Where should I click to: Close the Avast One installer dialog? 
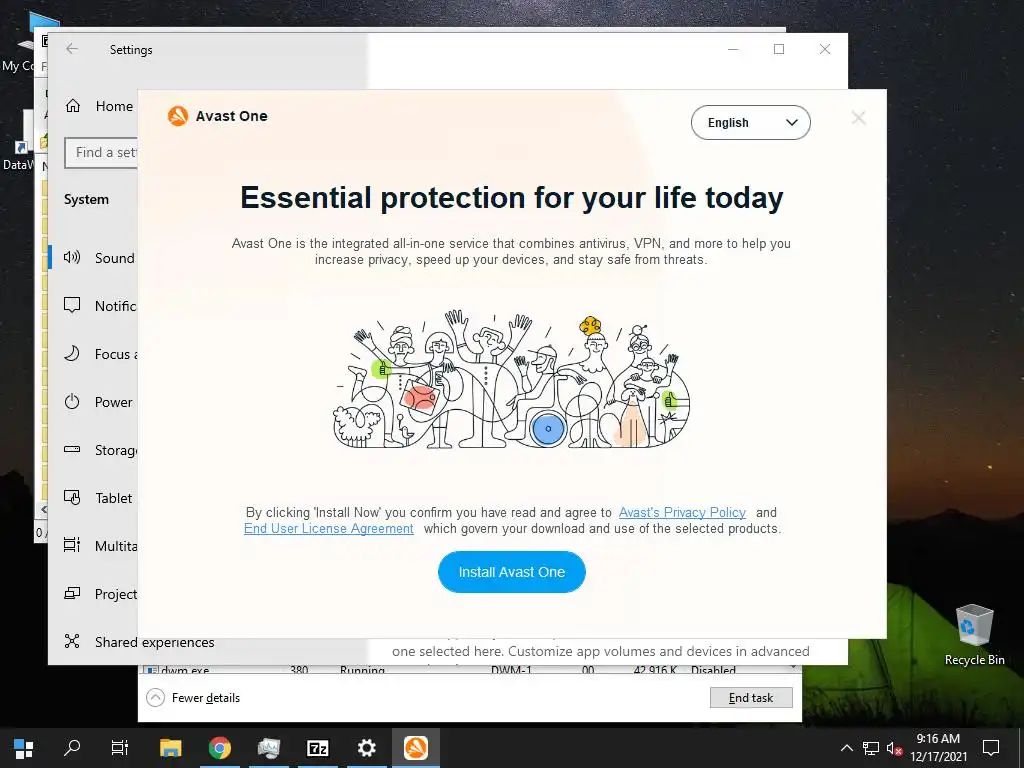click(x=858, y=118)
